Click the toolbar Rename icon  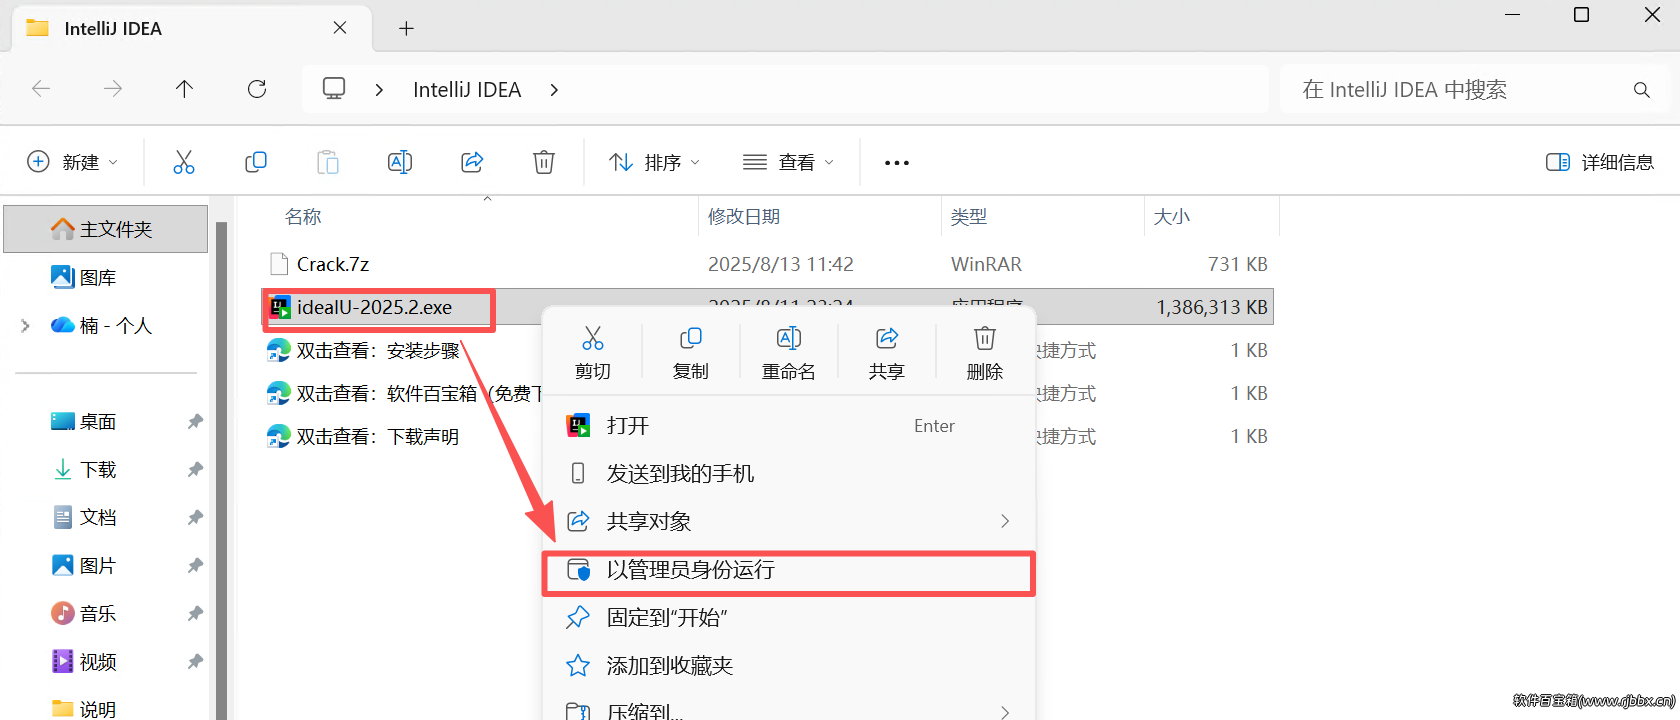[400, 162]
